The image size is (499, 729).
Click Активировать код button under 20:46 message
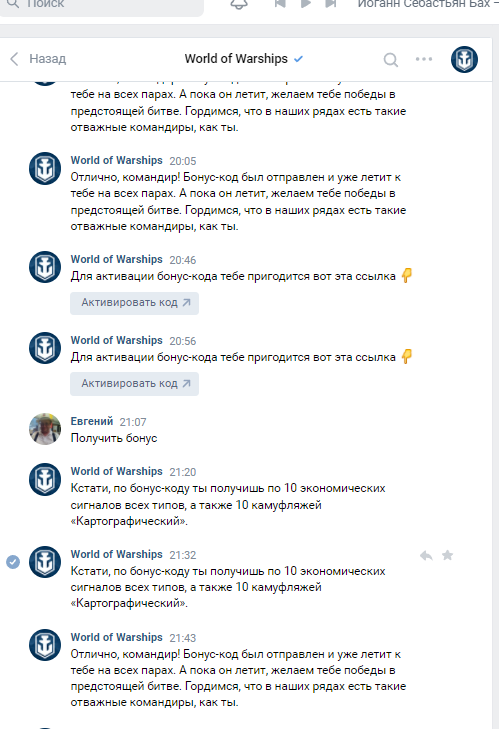134,303
